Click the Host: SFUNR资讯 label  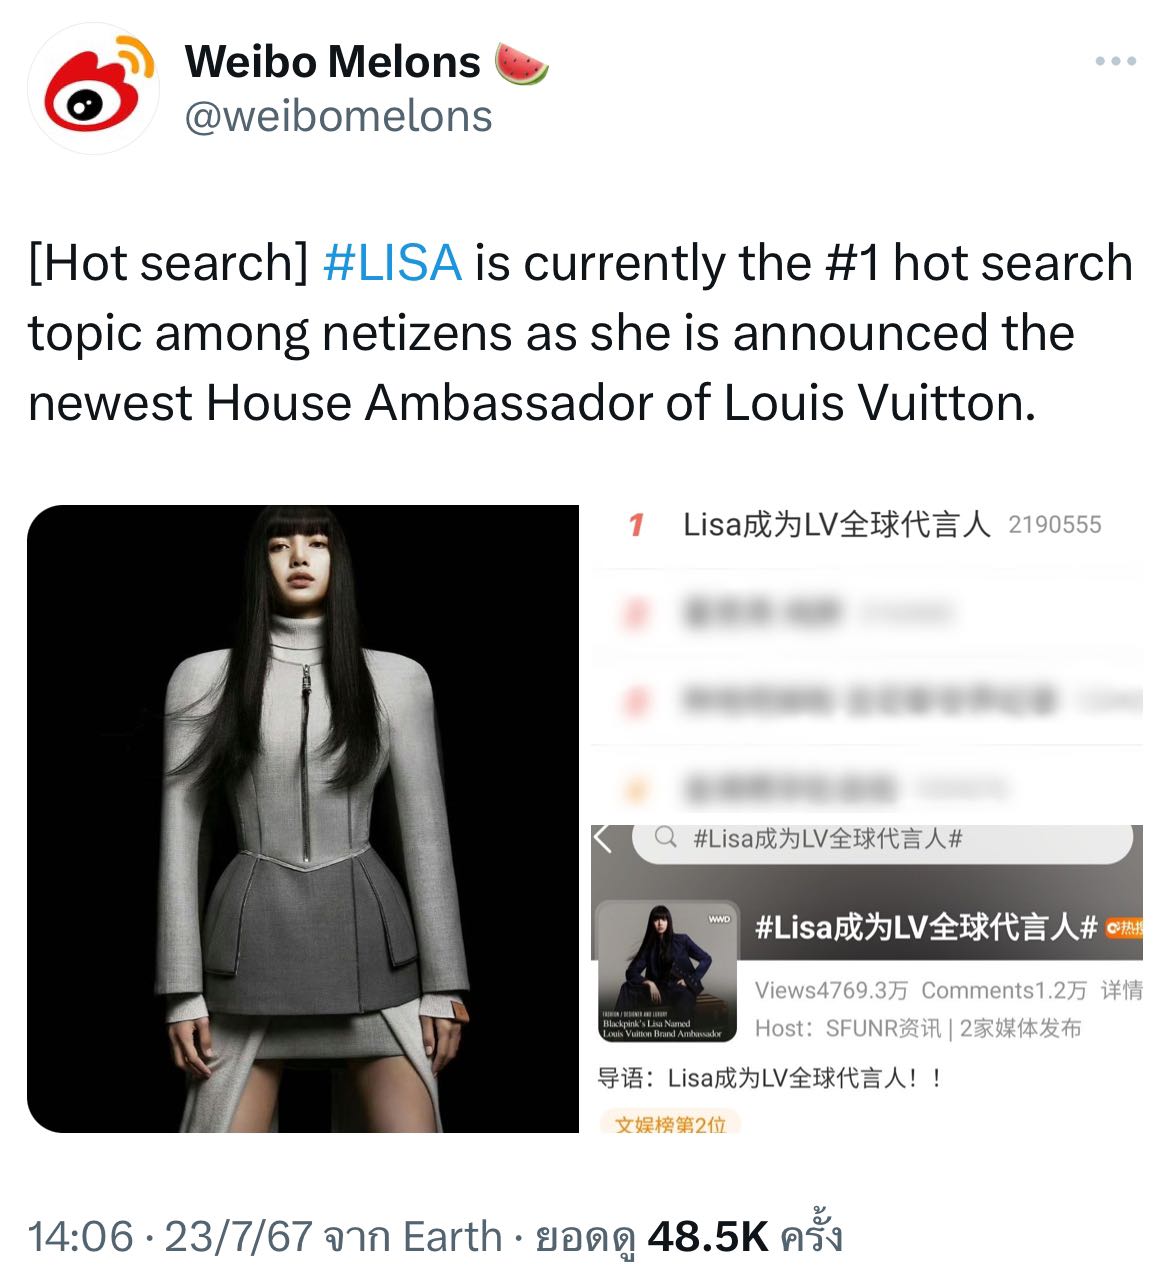coord(848,1029)
